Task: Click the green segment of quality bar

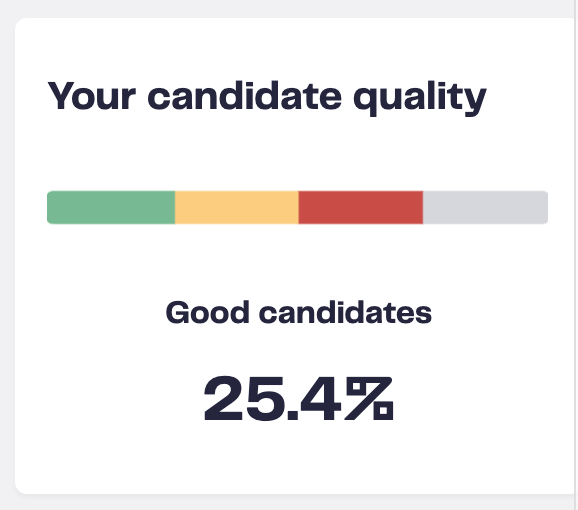Action: (111, 207)
